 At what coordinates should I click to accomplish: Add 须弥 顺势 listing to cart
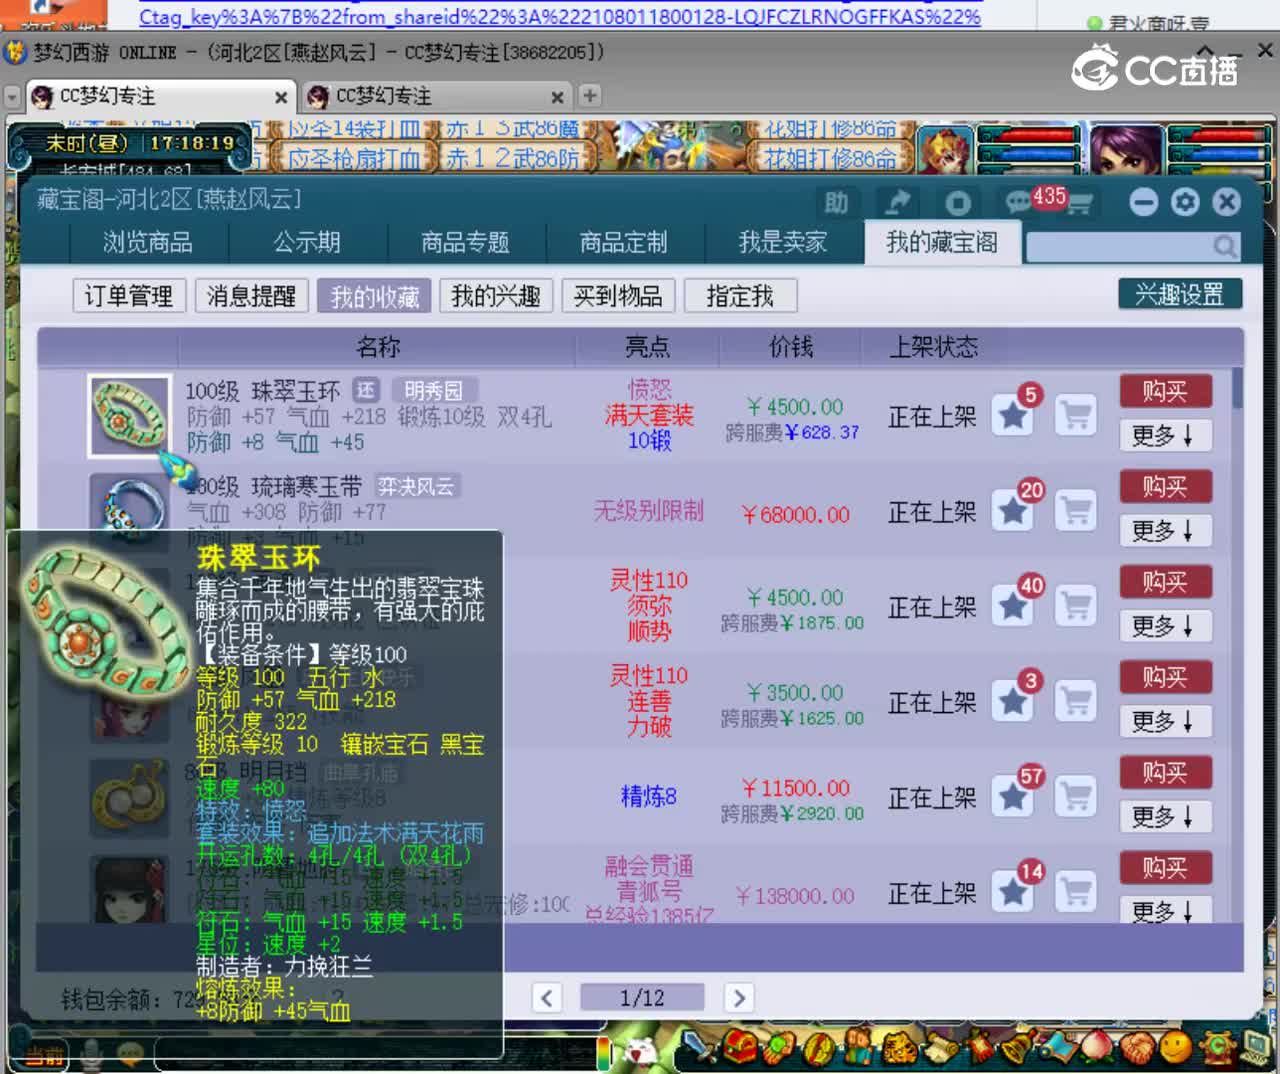1076,607
